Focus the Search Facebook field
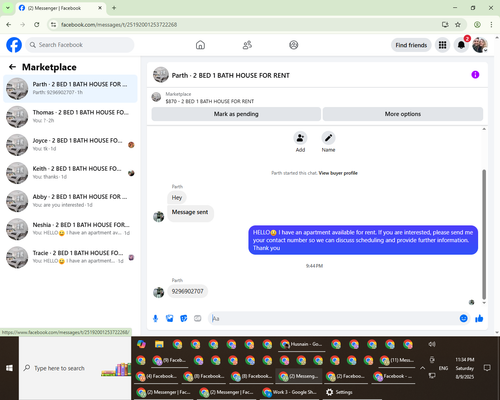This screenshot has height=400, width=500. point(80,45)
